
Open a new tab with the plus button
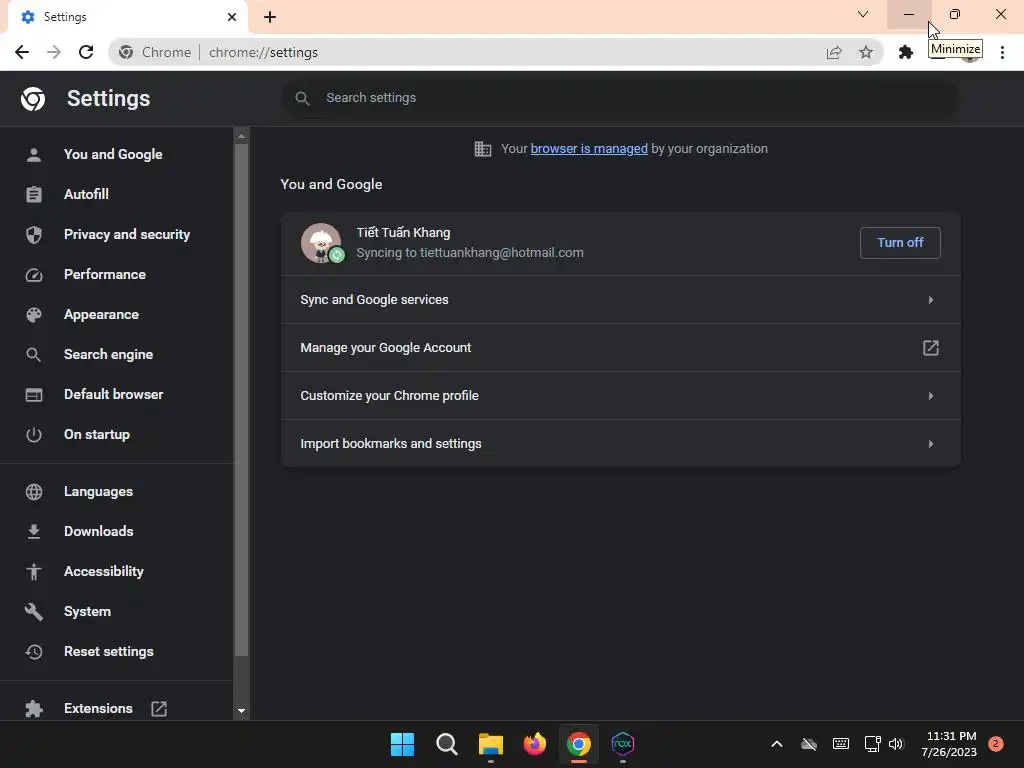click(x=270, y=17)
